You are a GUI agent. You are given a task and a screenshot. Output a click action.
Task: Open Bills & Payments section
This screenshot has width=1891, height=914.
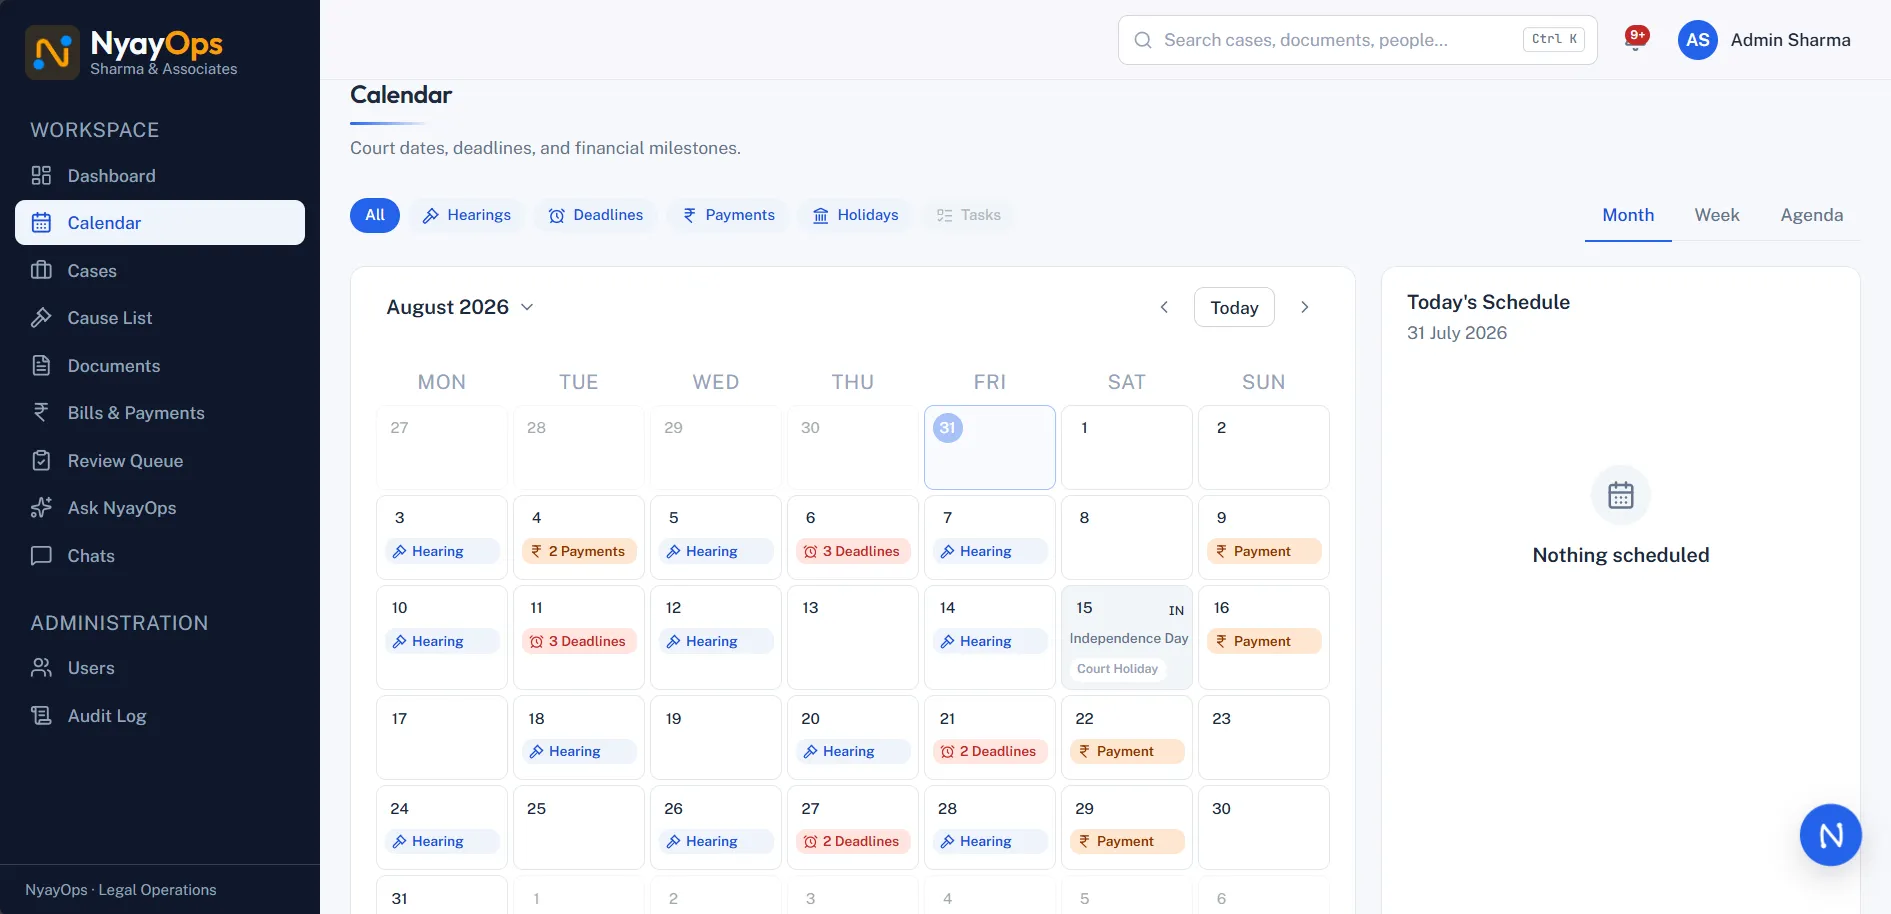coord(160,413)
